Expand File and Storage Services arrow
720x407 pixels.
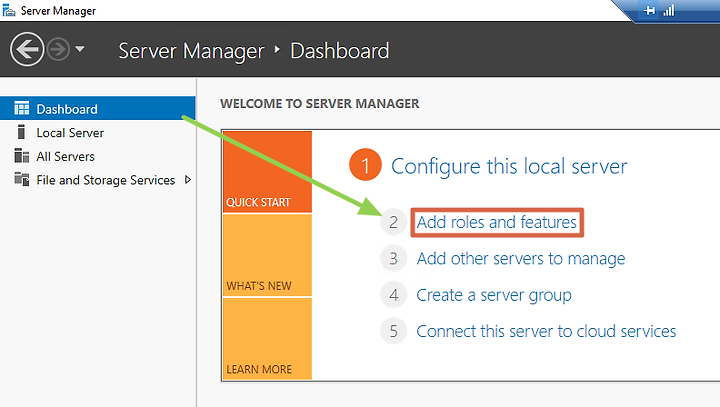click(x=188, y=180)
